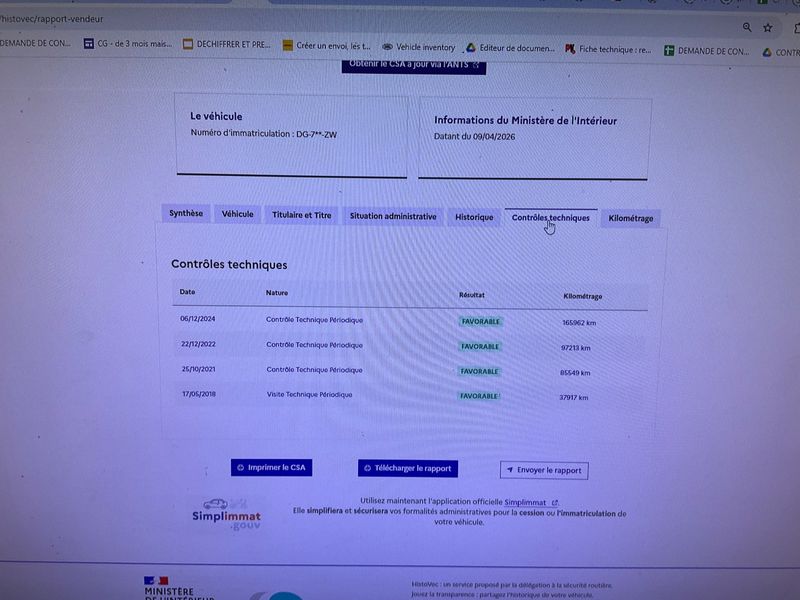Open the Créer un envoi bookmark
The width and height of the screenshot is (800, 600).
coord(327,45)
